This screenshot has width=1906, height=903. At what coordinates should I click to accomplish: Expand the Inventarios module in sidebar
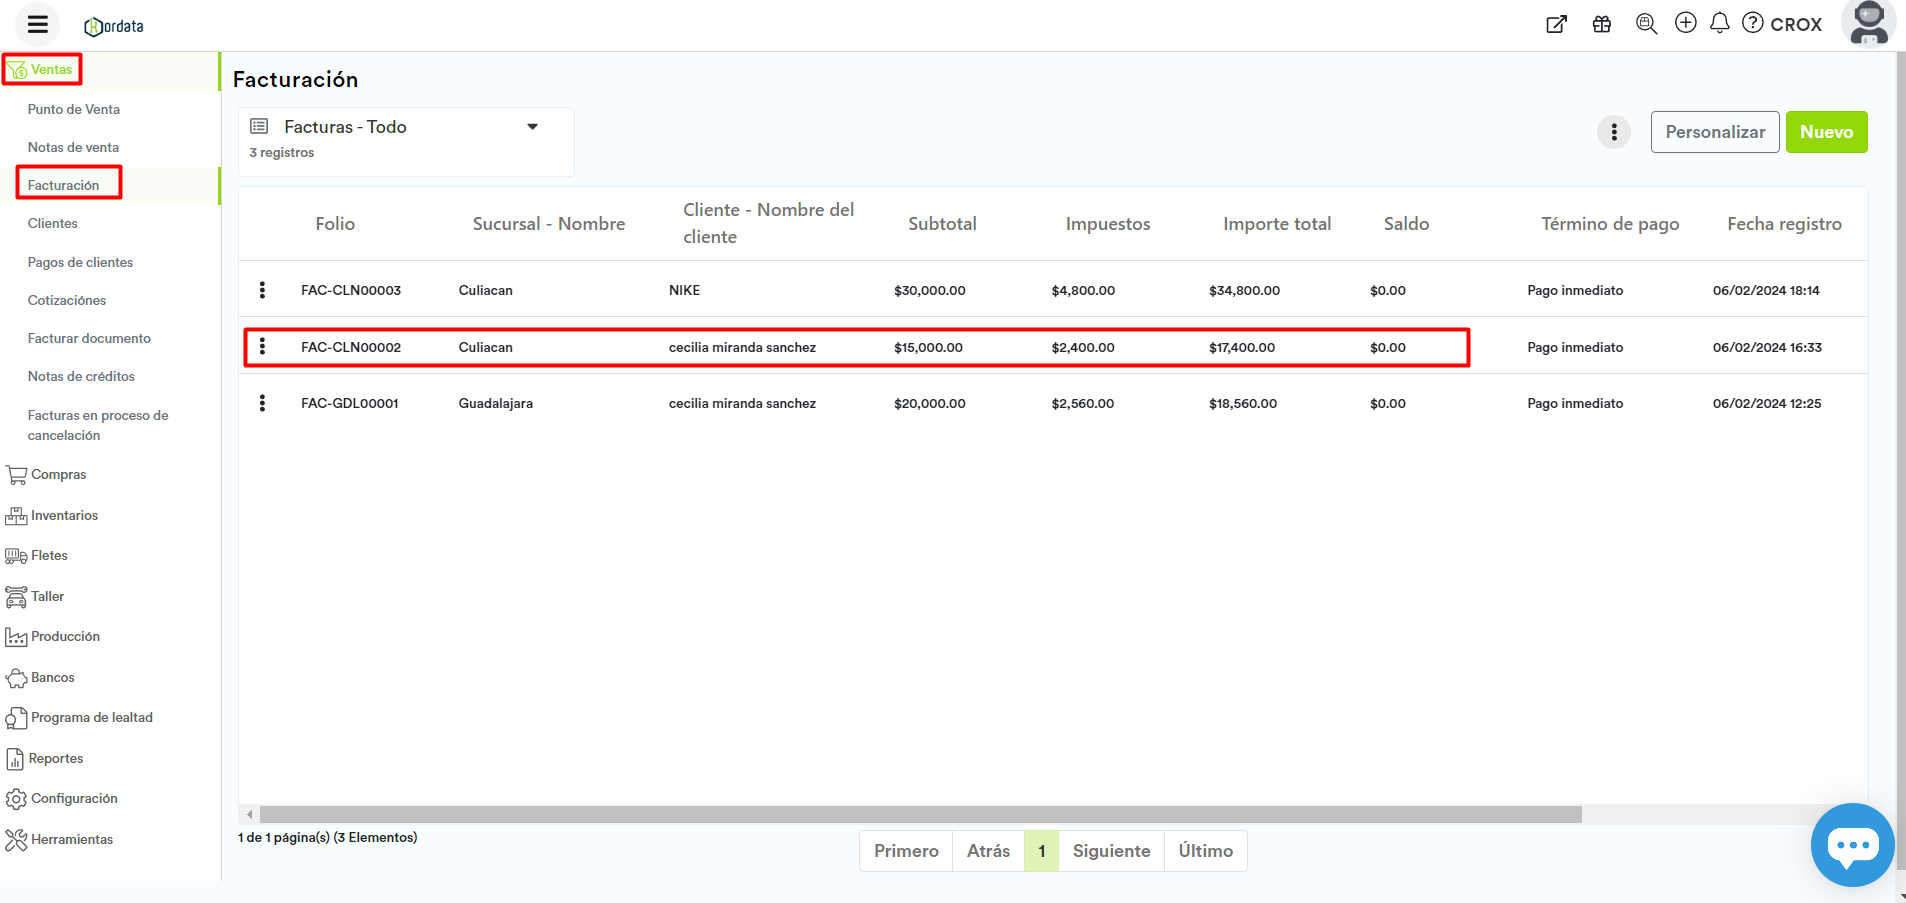click(64, 515)
